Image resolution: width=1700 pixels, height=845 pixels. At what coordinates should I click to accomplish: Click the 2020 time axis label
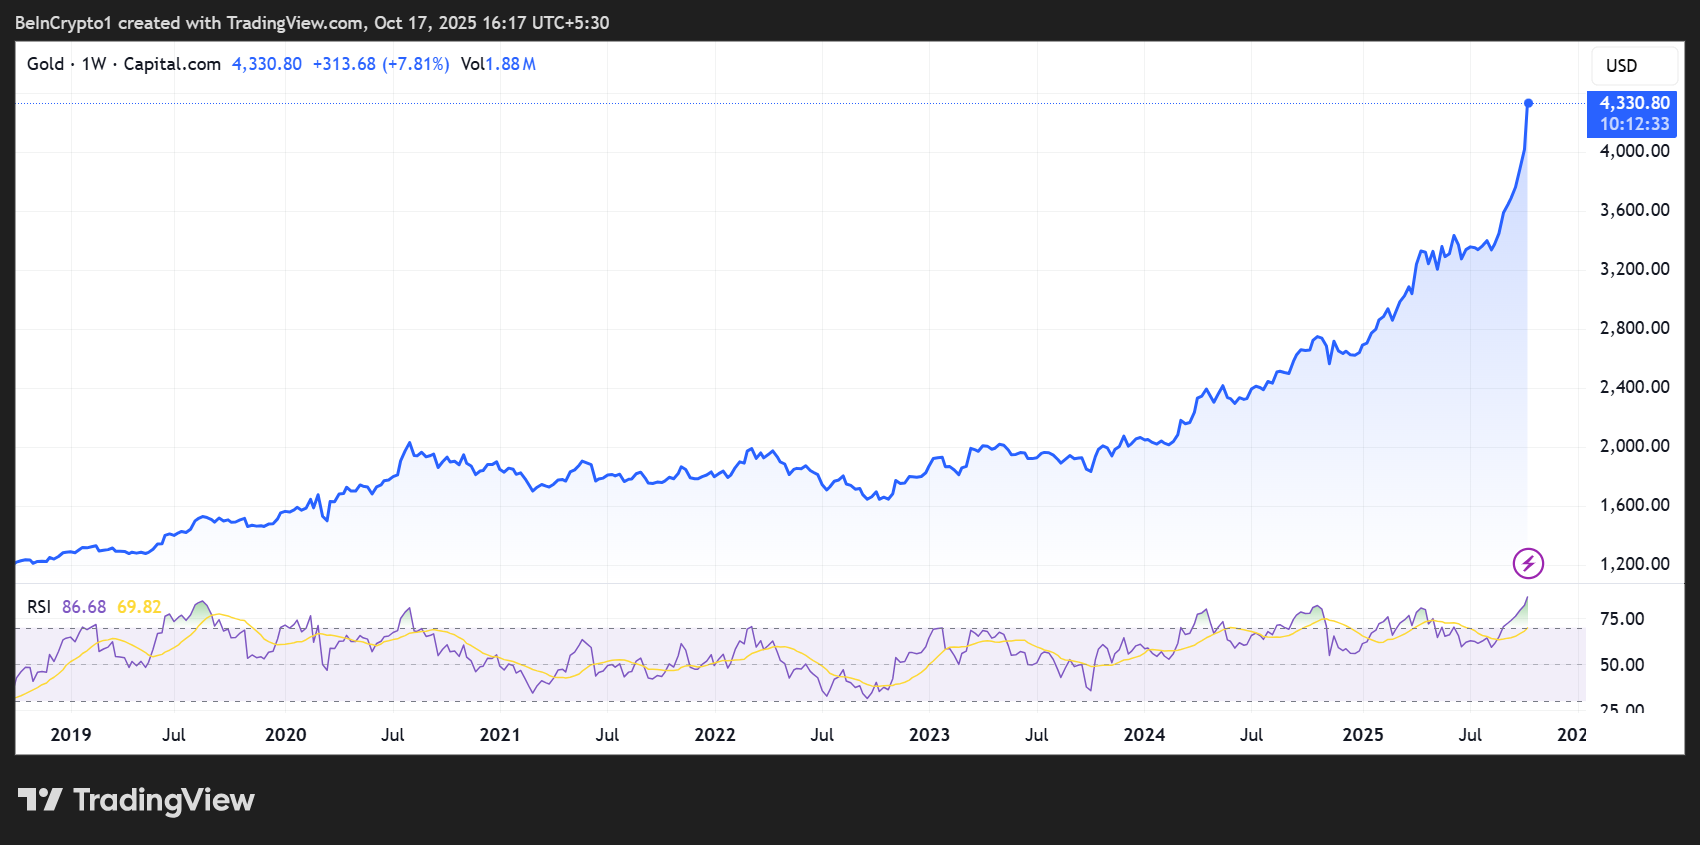[x=286, y=735]
